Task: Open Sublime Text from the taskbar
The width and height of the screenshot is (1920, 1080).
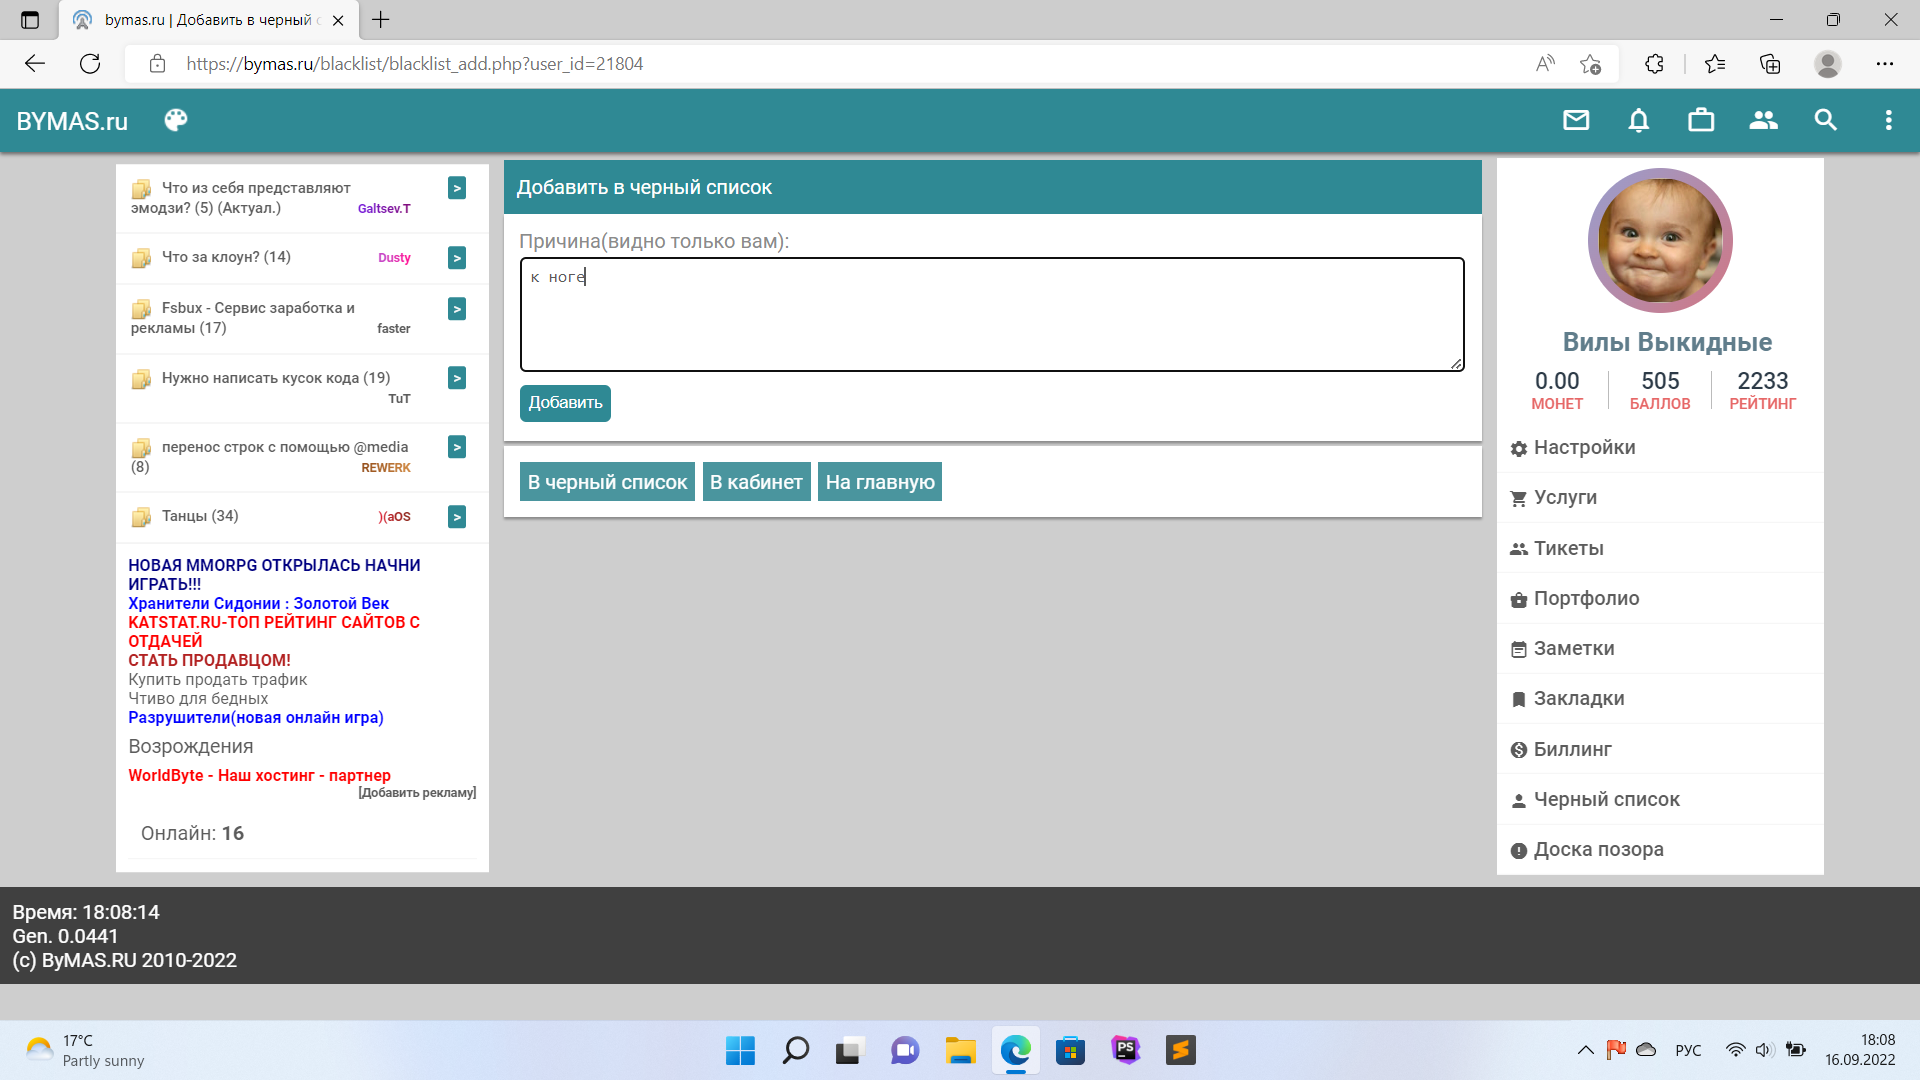Action: click(1180, 1050)
